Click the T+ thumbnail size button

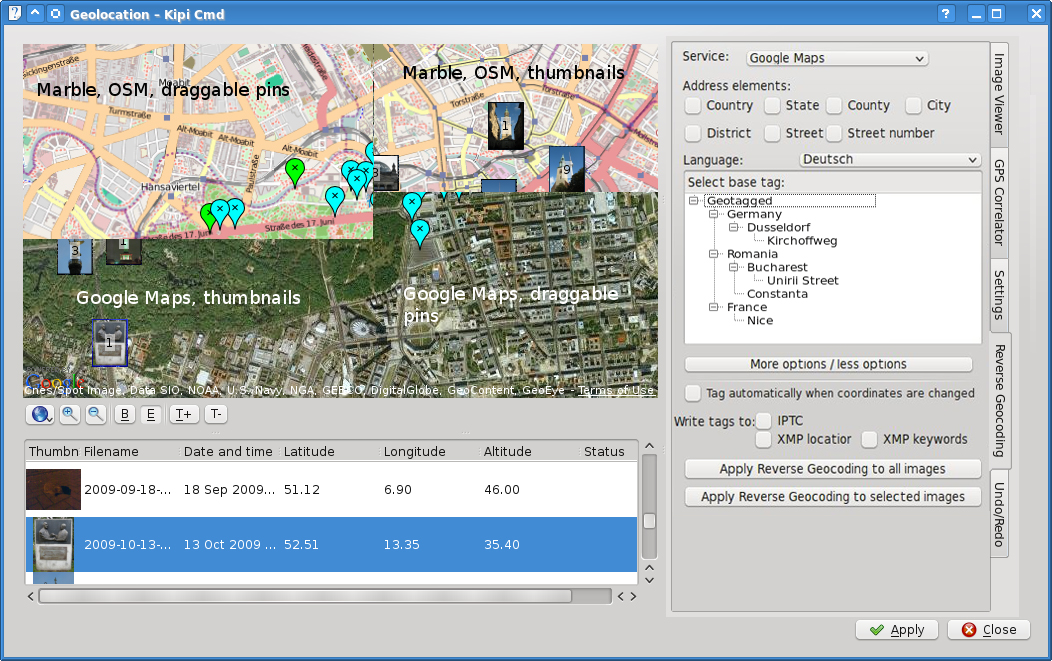pyautogui.click(x=183, y=414)
